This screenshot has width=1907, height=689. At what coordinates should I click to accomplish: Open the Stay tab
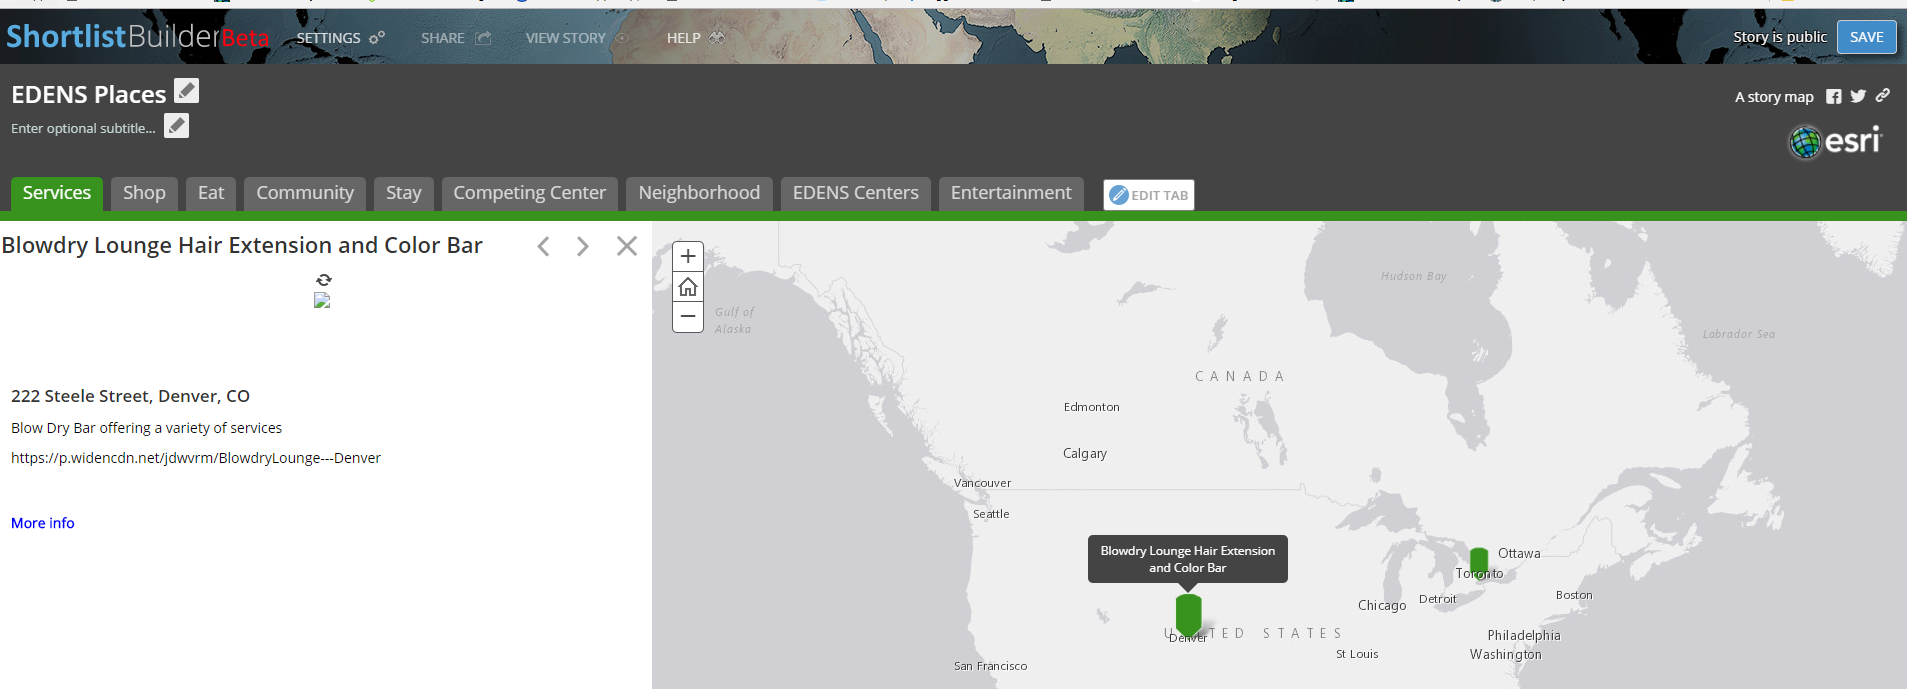pyautogui.click(x=404, y=193)
